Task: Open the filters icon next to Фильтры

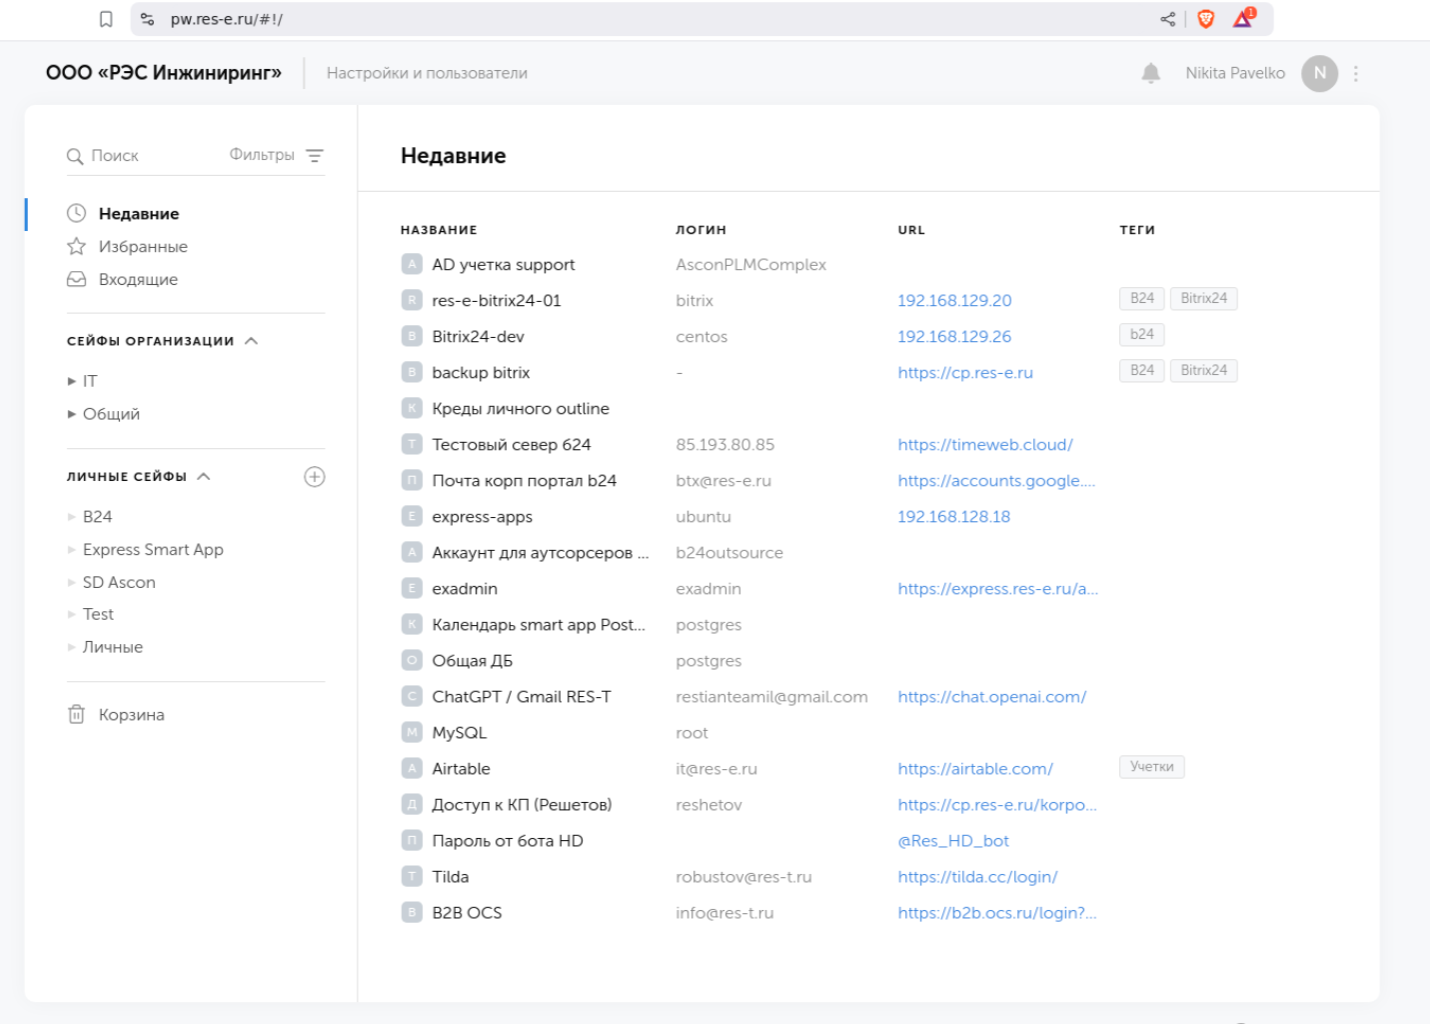Action: tap(315, 155)
